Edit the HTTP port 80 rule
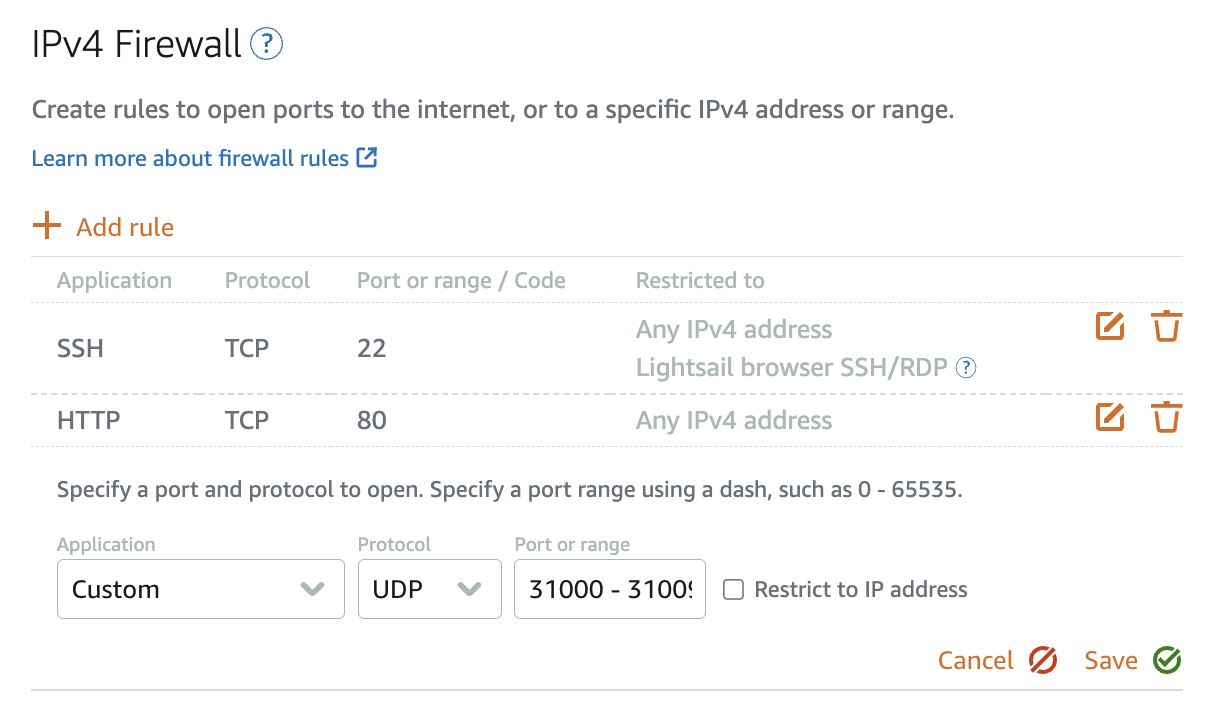This screenshot has height=716, width=1230. tap(1110, 417)
